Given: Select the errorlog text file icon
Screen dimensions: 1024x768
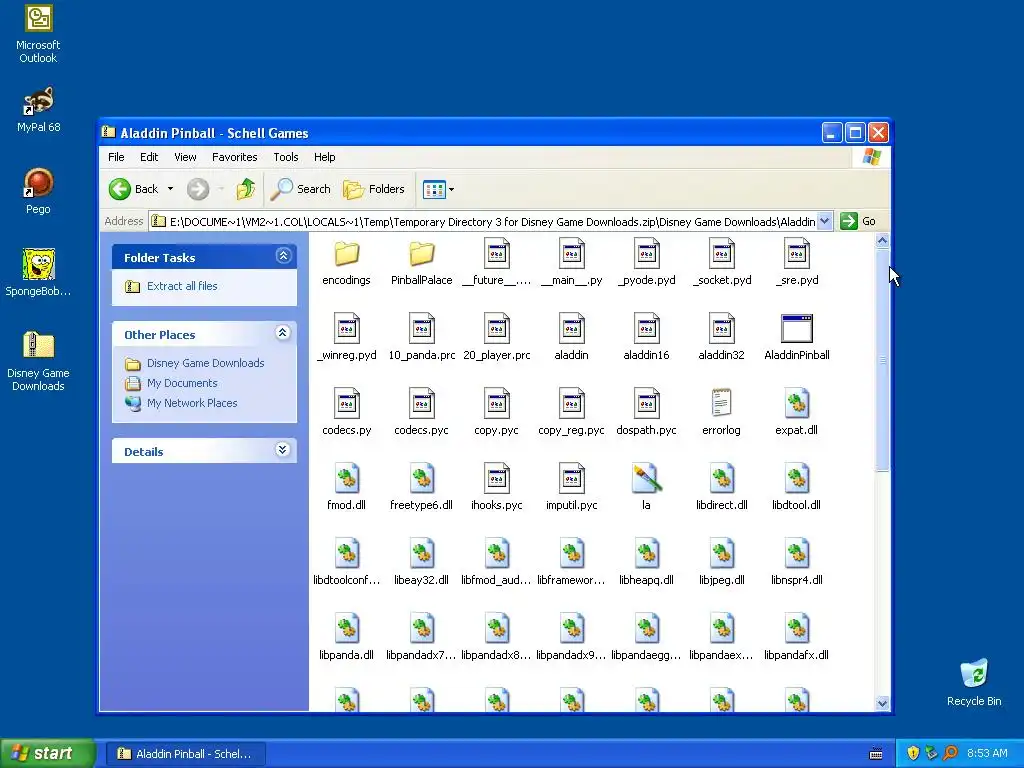Looking at the screenshot, I should point(722,403).
